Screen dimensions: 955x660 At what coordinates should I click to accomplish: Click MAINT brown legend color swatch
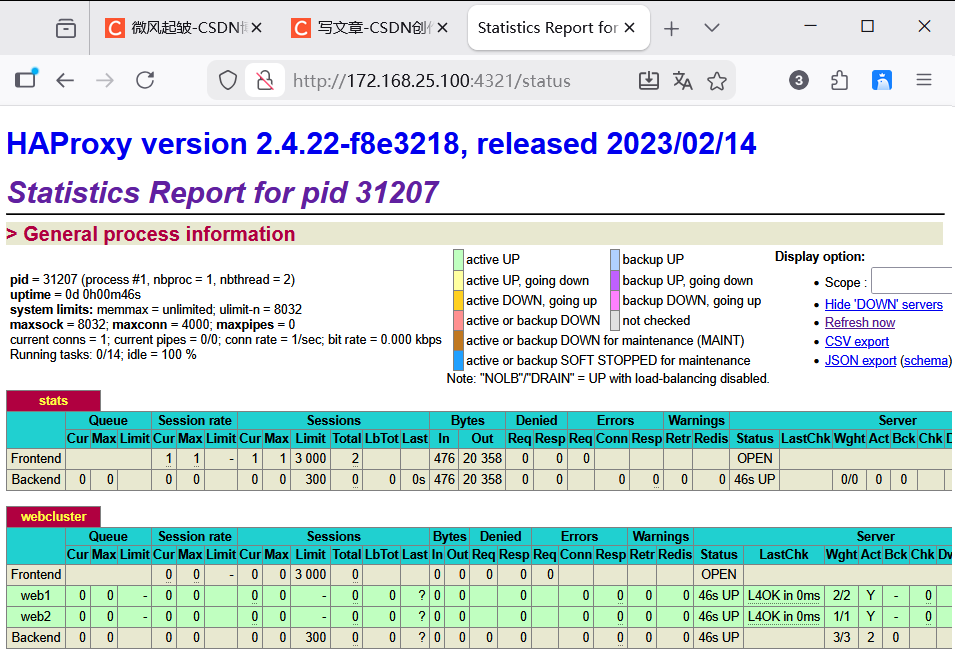click(459, 340)
